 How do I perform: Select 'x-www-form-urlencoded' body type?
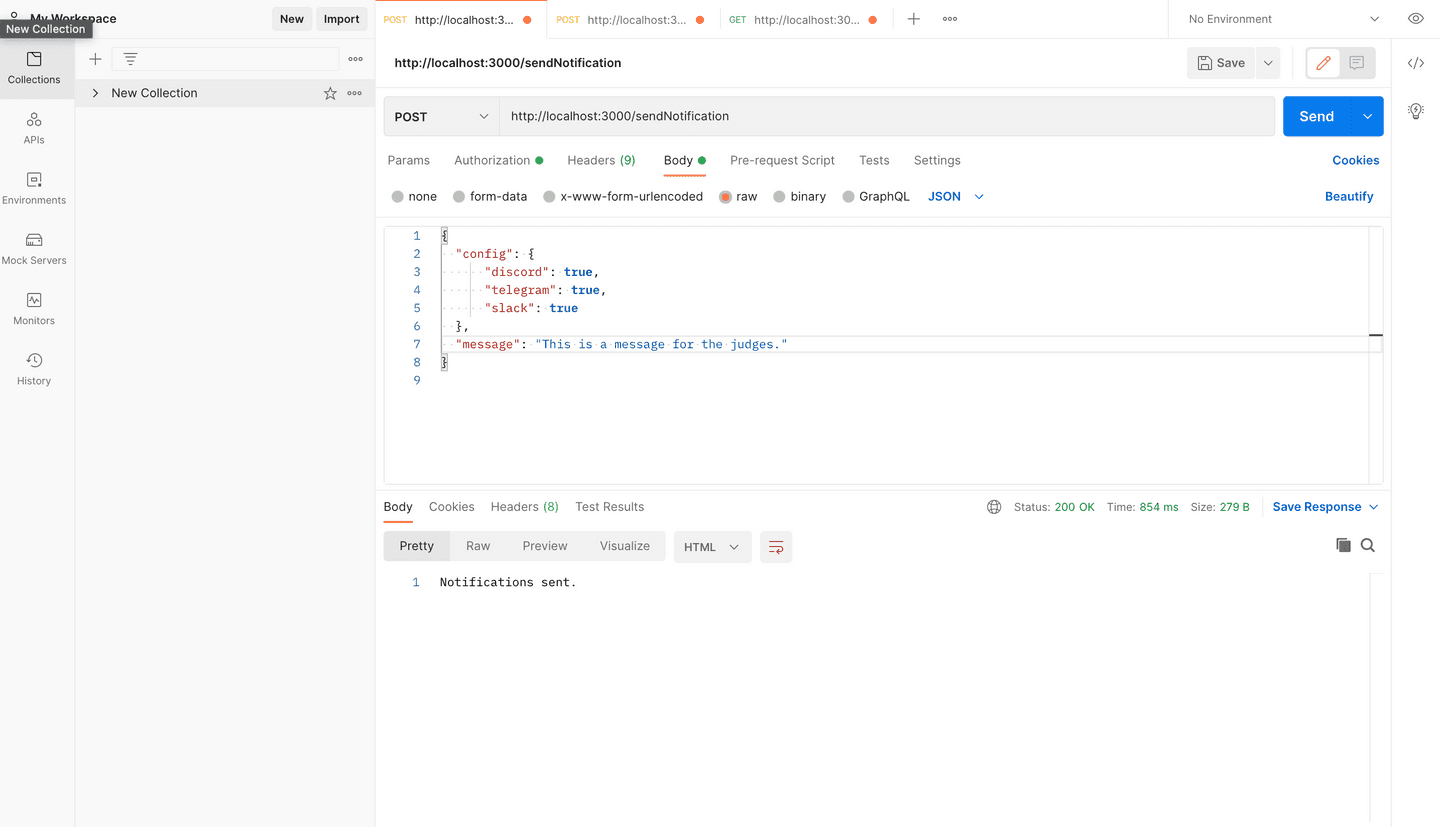[549, 197]
